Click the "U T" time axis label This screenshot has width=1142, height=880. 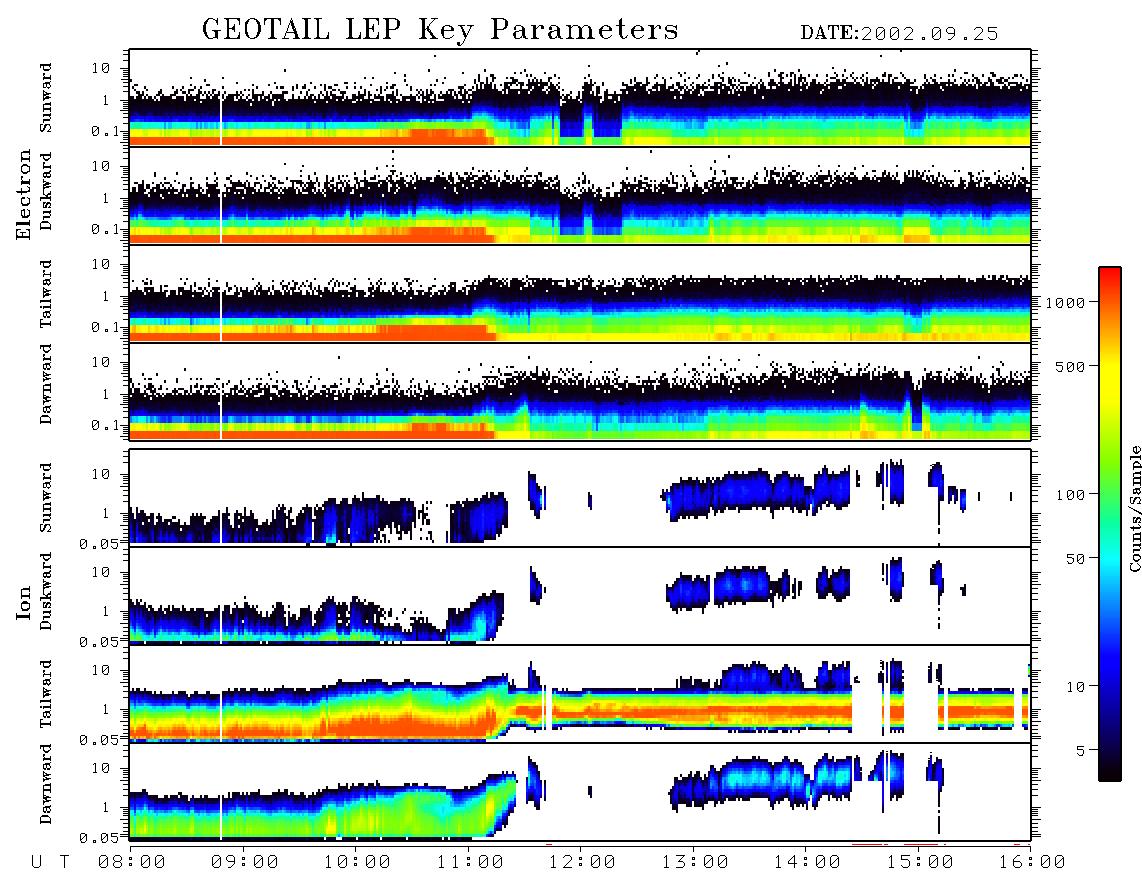click(x=50, y=862)
